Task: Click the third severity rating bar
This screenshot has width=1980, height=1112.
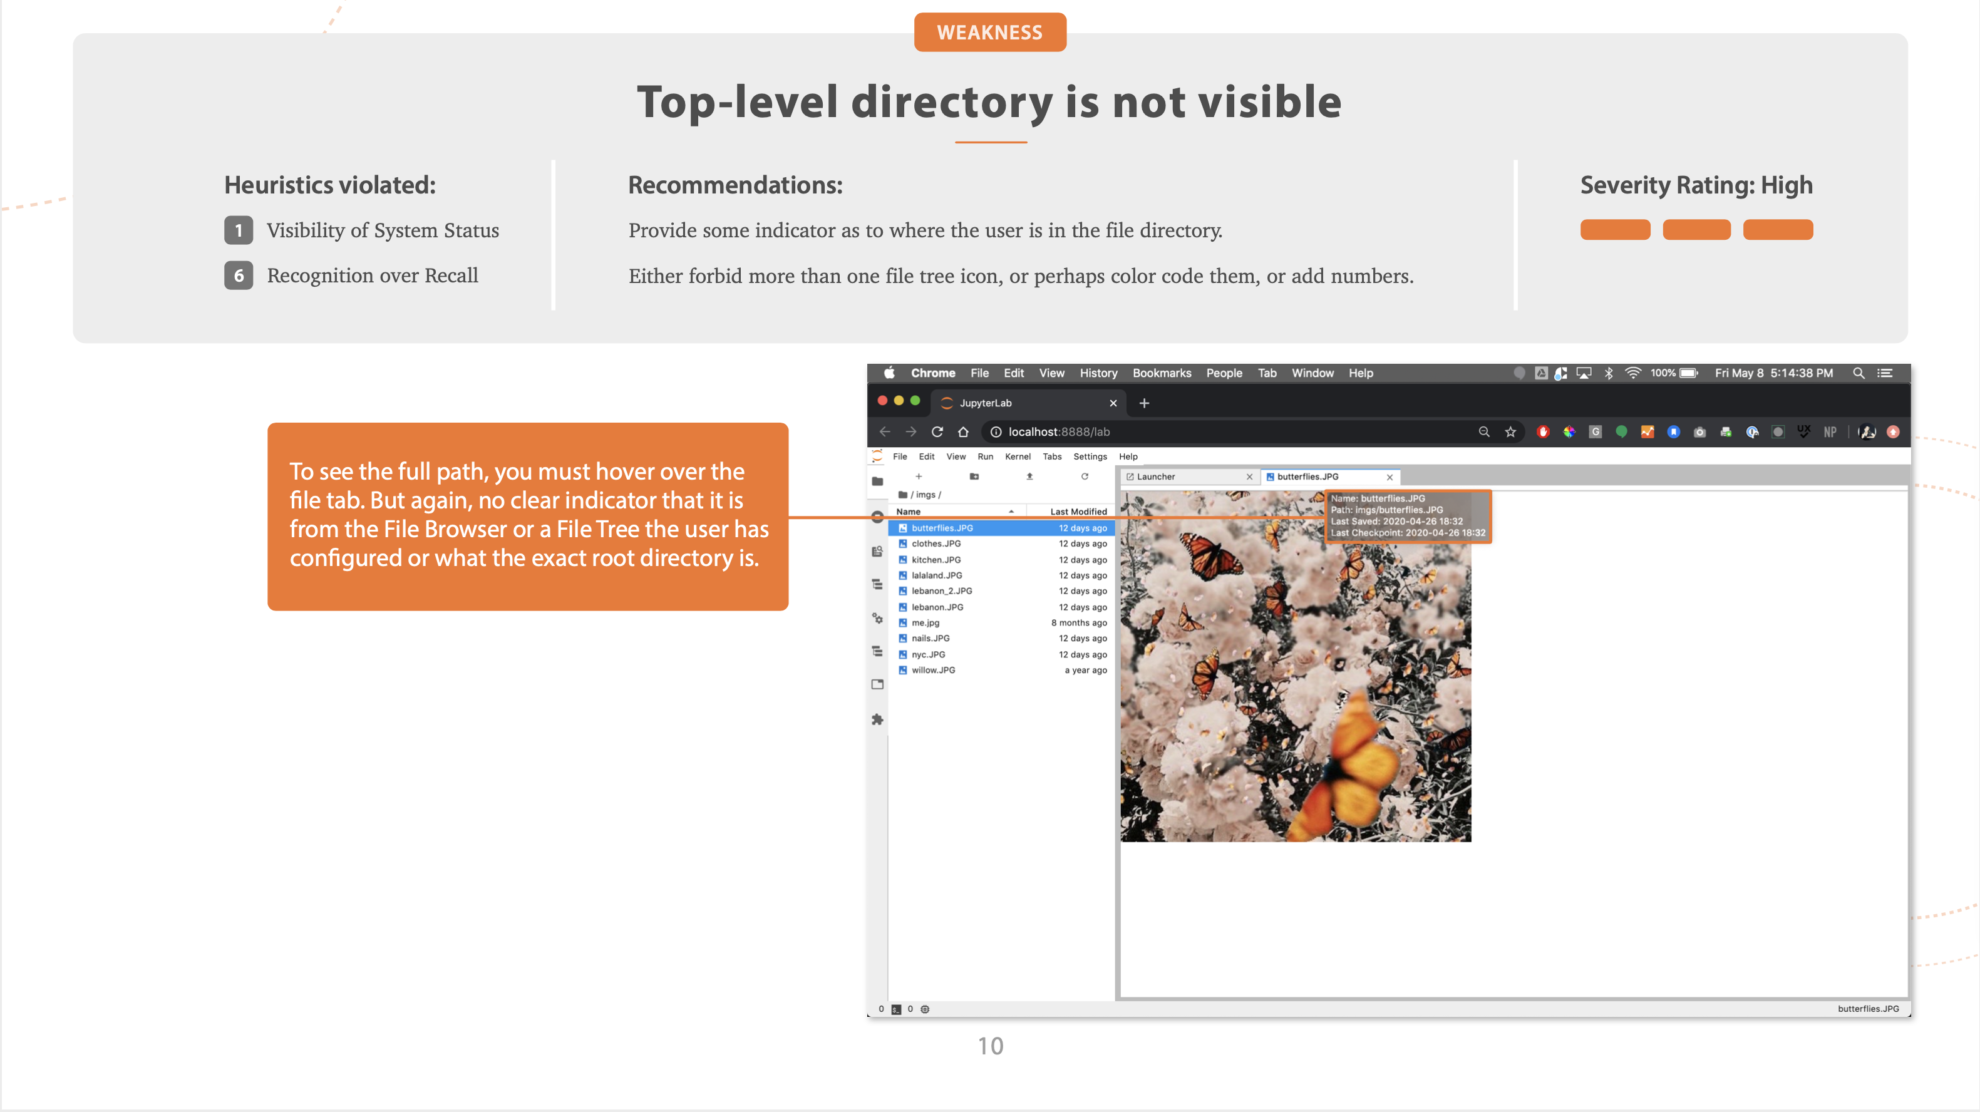Action: point(1778,229)
